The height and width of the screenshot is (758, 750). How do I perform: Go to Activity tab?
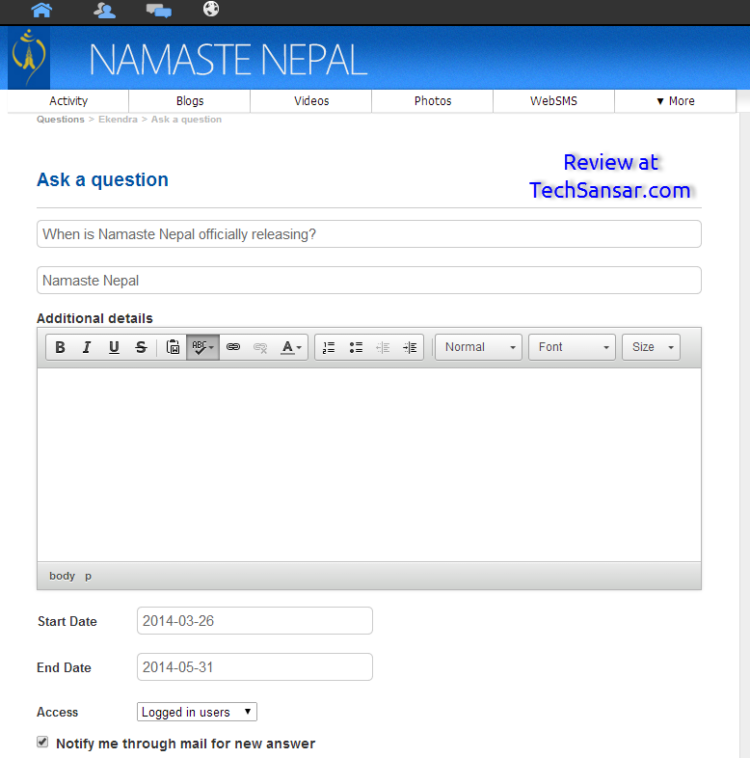[68, 101]
